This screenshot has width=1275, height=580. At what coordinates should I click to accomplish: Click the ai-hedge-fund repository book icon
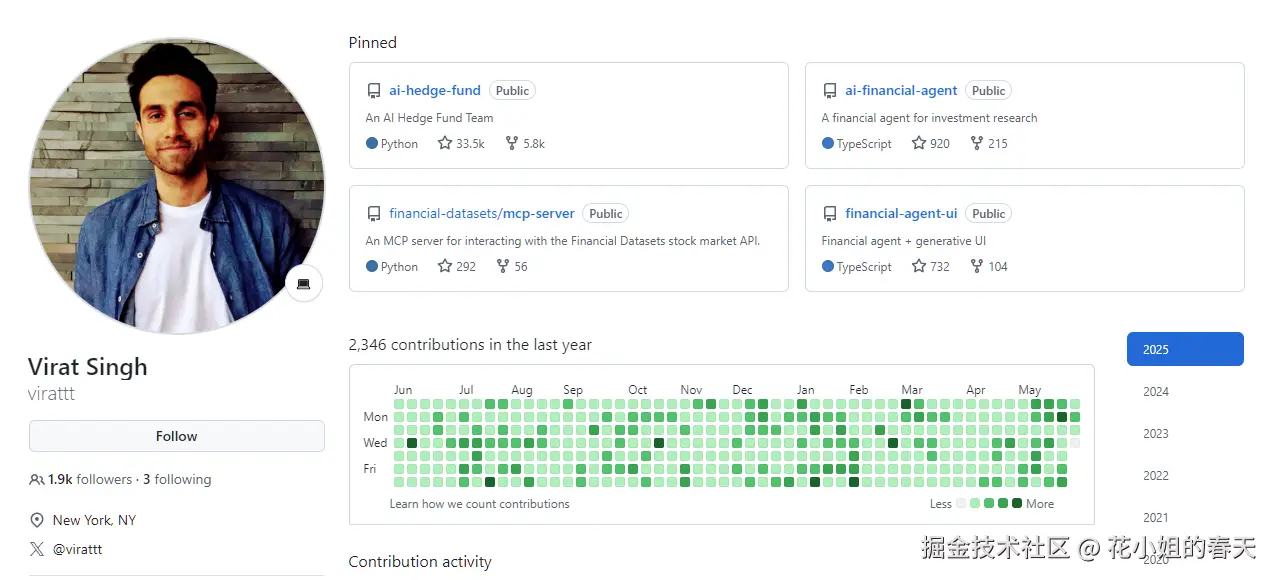pos(374,91)
